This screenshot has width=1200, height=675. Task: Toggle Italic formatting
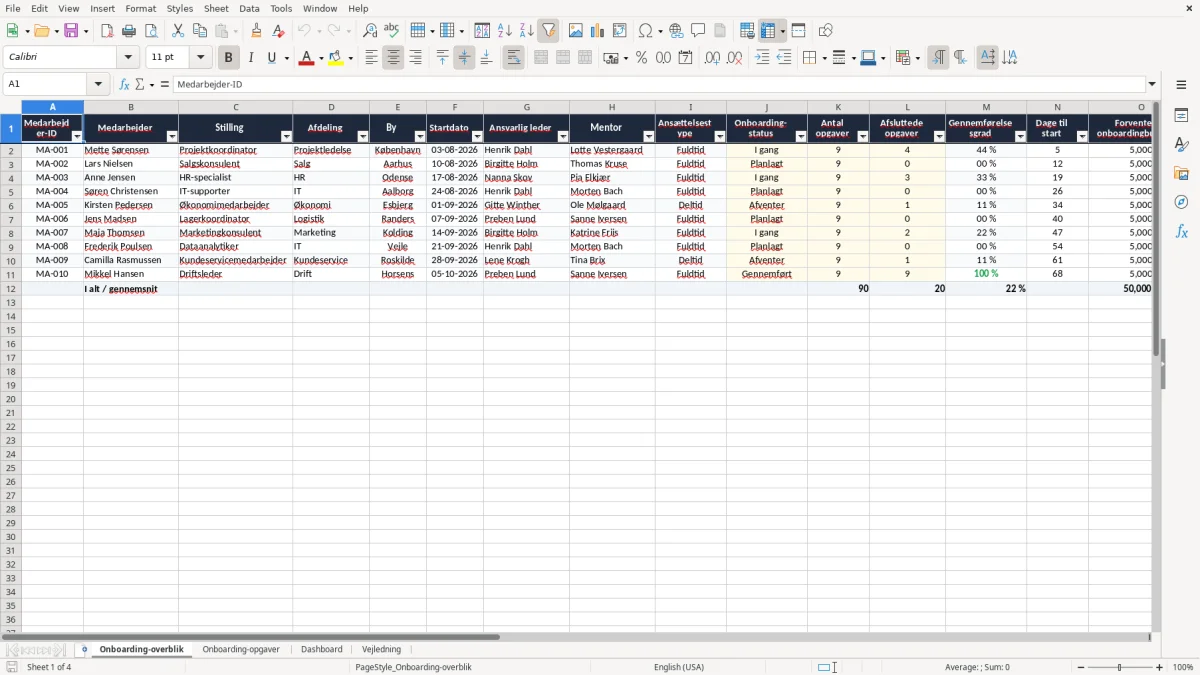coord(250,58)
